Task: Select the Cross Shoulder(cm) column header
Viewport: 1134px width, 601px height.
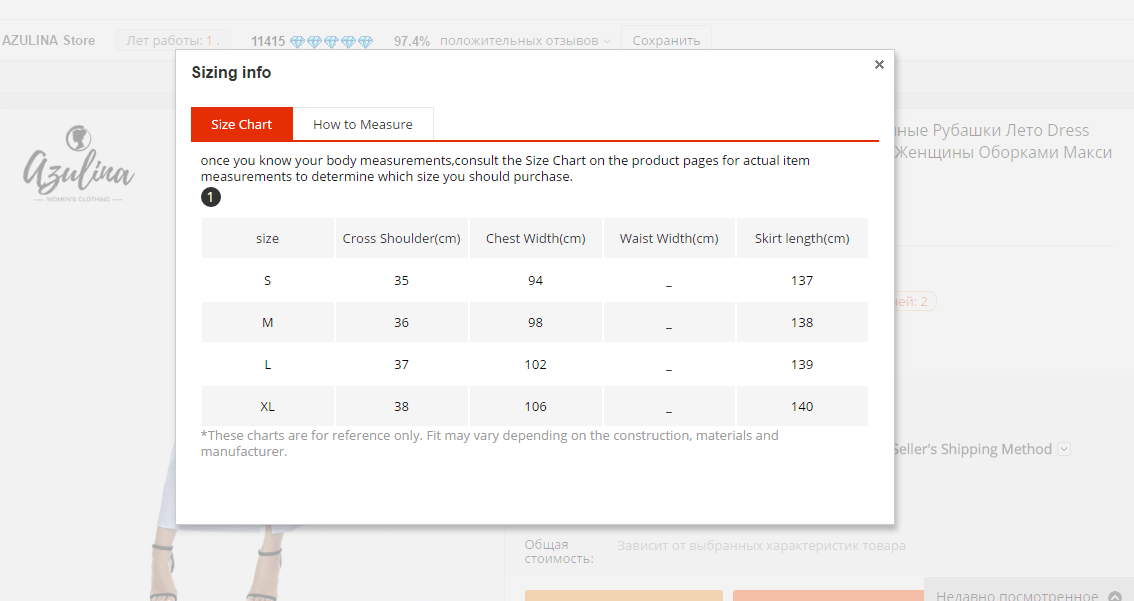Action: pyautogui.click(x=401, y=238)
